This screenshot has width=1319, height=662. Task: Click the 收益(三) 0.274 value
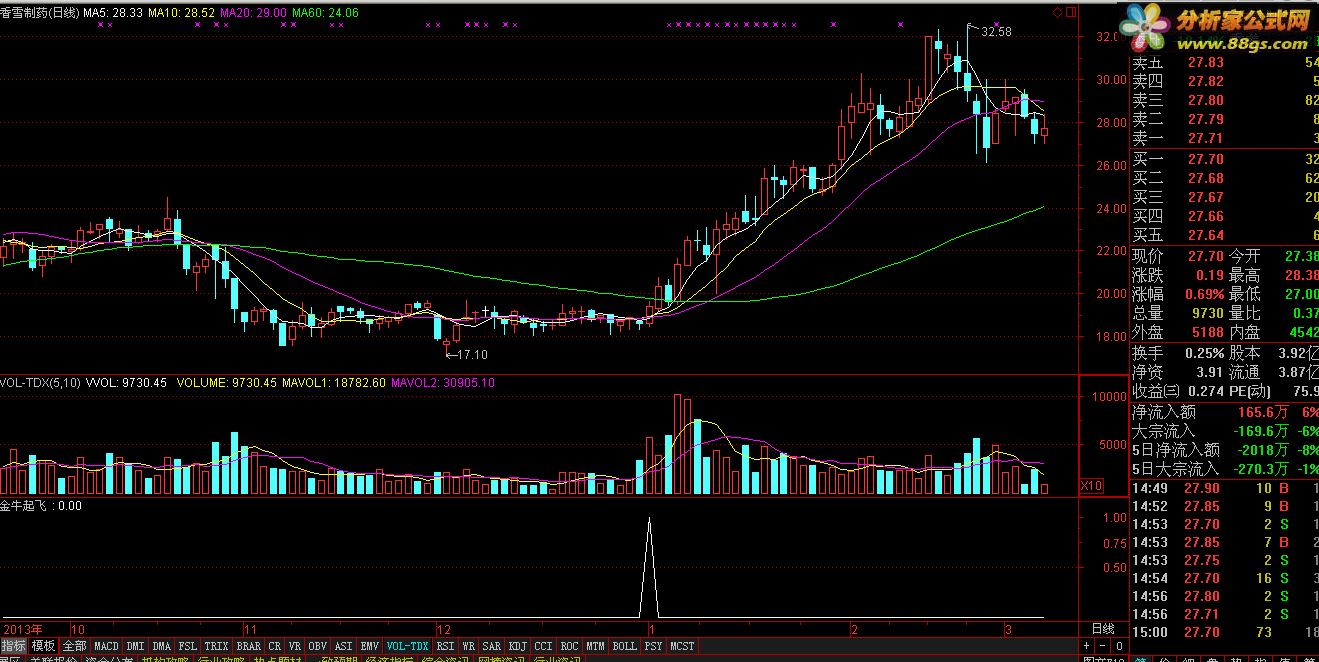pyautogui.click(x=1205, y=390)
